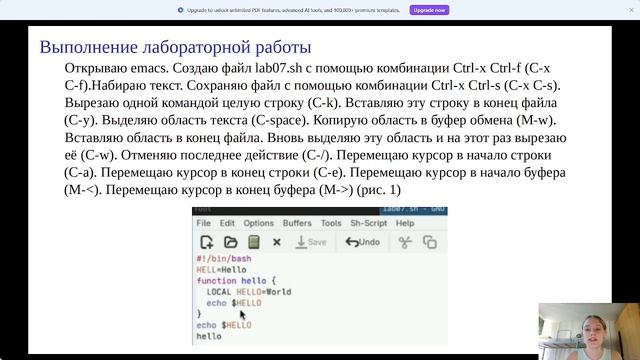
Task: Click the slide title Выполнение лабораторной работы
Action: (x=176, y=47)
